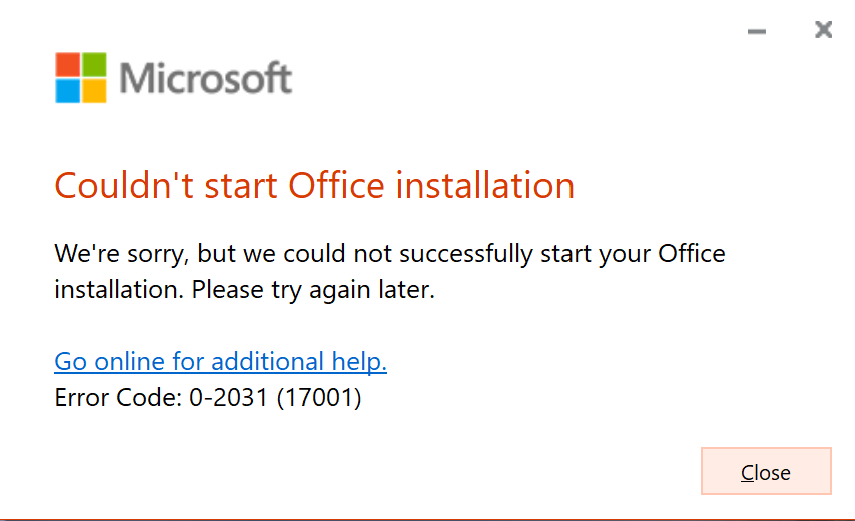Viewport: 855px width, 521px height.
Task: Click the word 'Office' in the red heading
Action: 336,185
